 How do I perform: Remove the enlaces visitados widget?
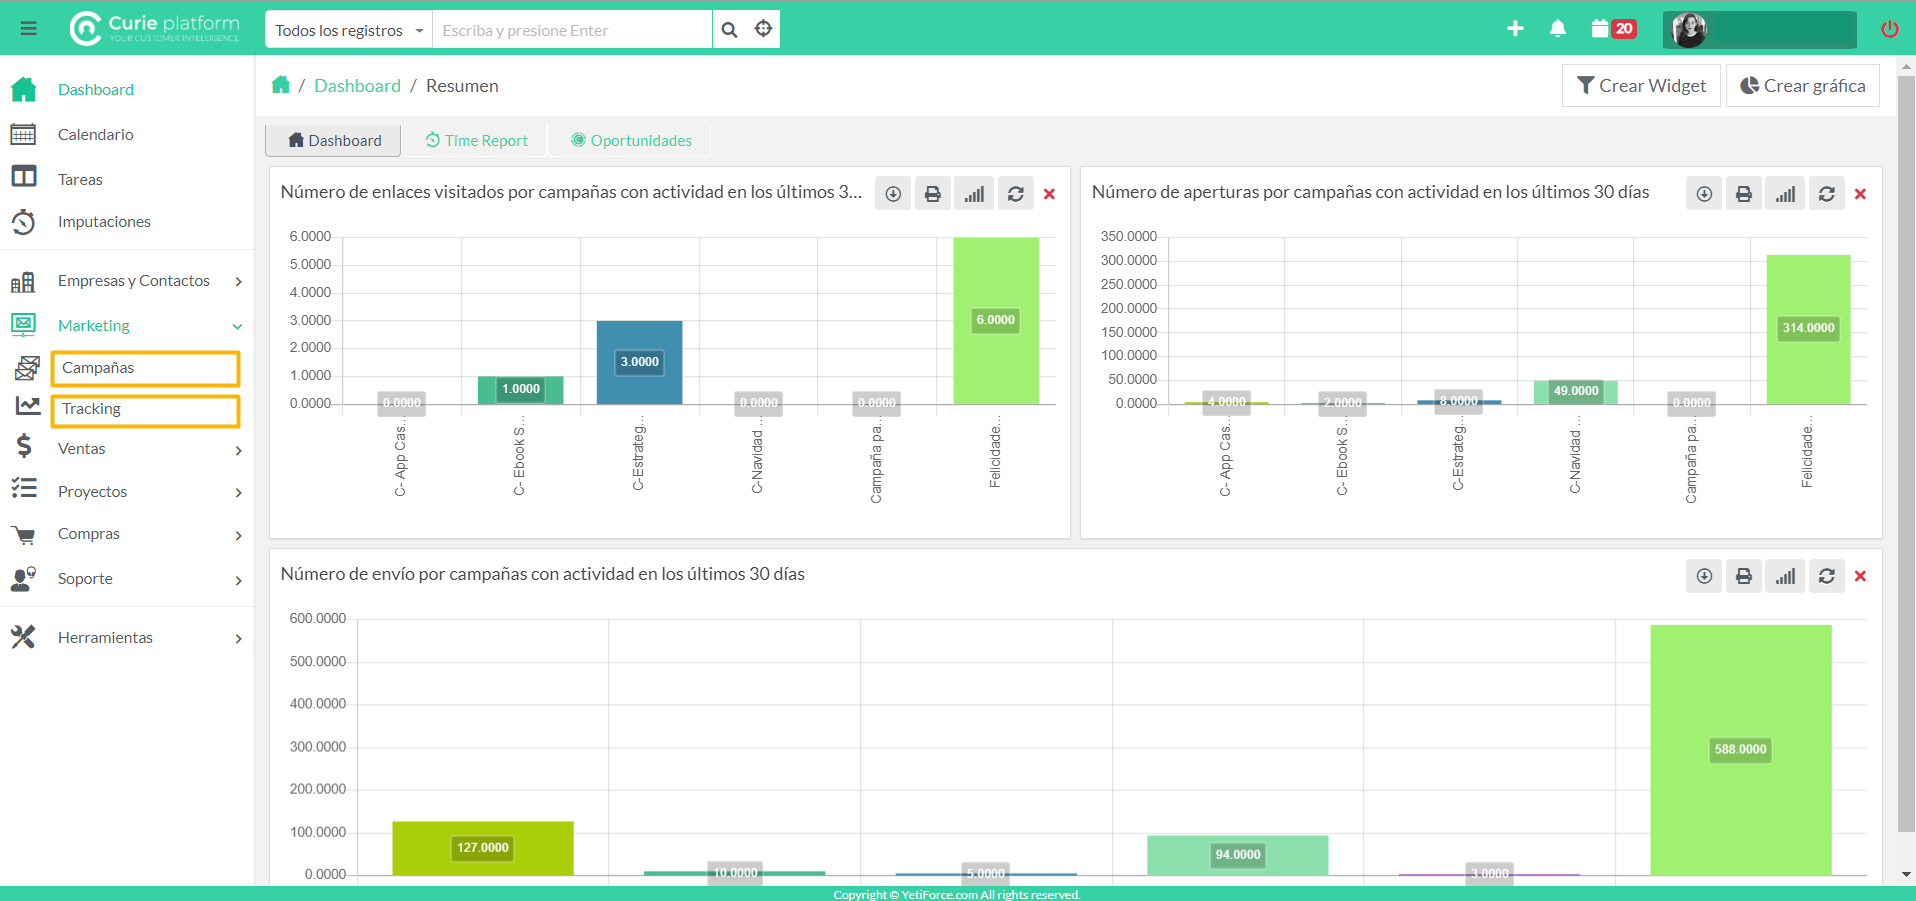tap(1049, 194)
